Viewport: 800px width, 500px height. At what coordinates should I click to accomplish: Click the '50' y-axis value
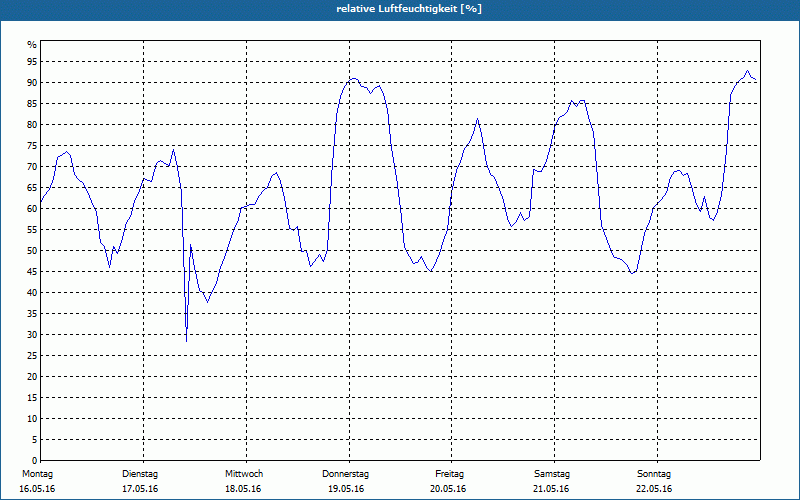click(32, 251)
